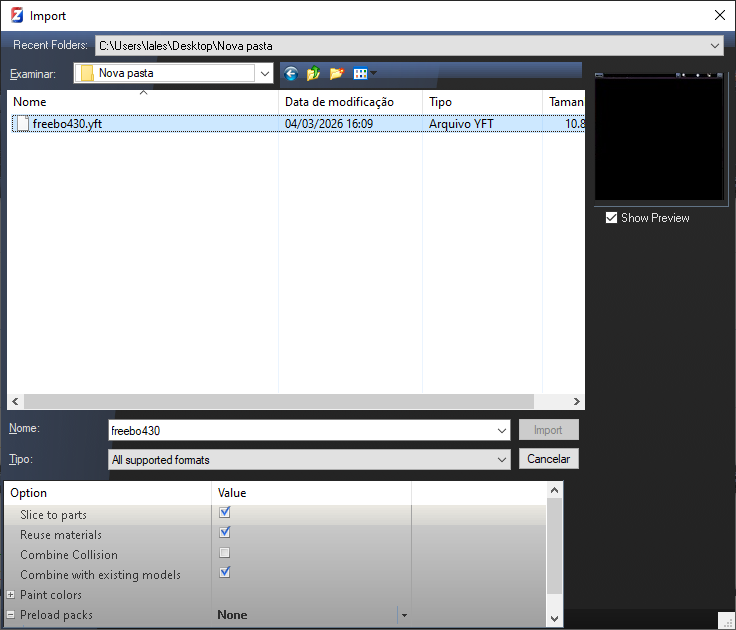Enable Combine Collision option
The image size is (736, 630).
coord(225,553)
